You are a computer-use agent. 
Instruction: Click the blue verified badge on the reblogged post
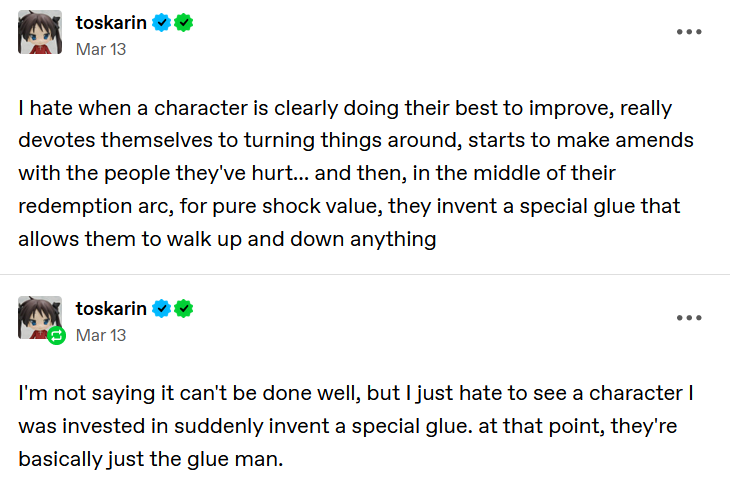162,309
